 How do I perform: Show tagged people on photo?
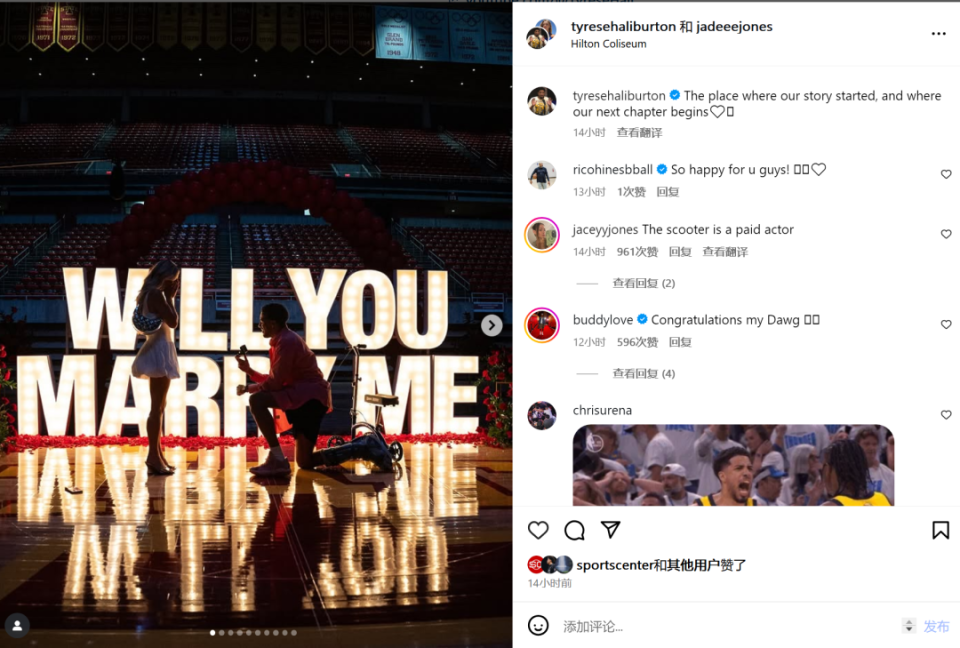[17, 625]
